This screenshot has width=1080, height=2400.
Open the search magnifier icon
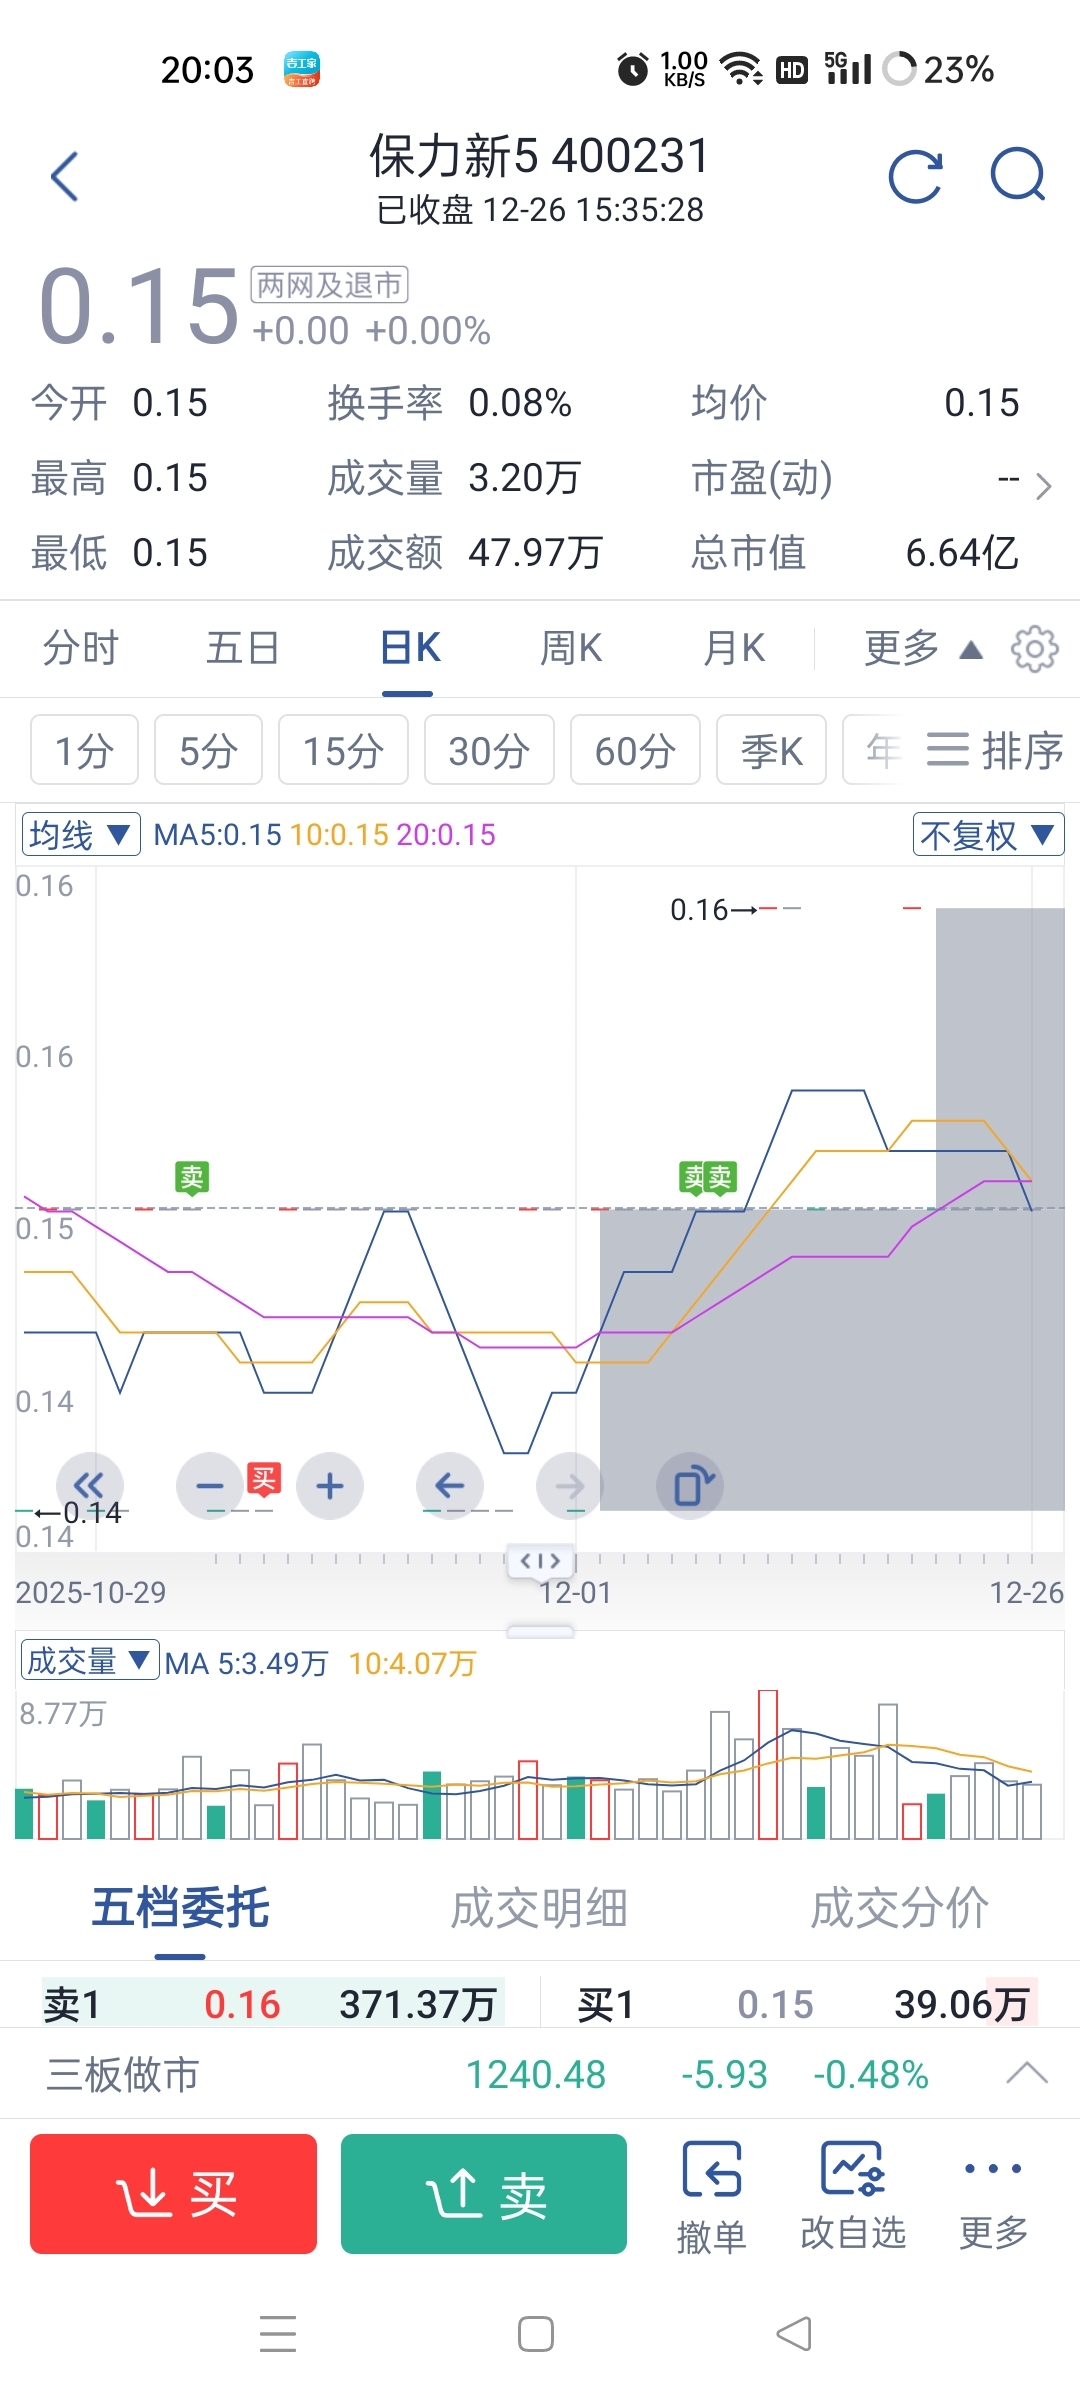[1017, 175]
